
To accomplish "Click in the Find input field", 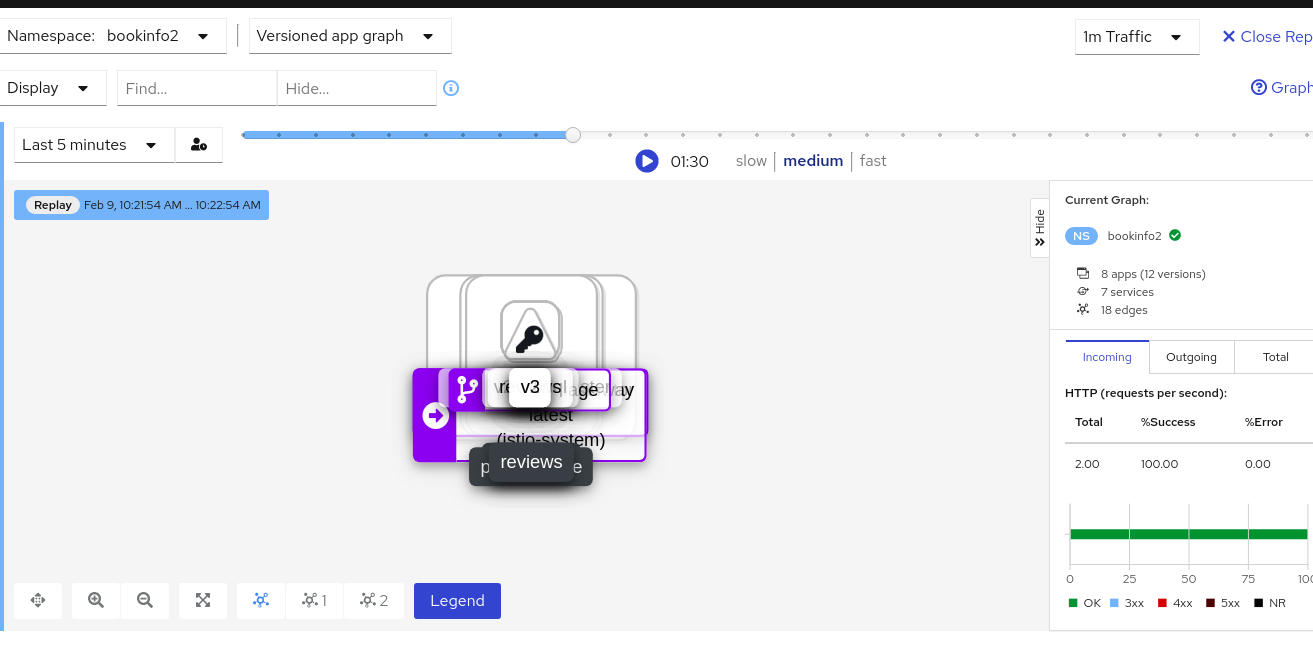I will point(197,88).
